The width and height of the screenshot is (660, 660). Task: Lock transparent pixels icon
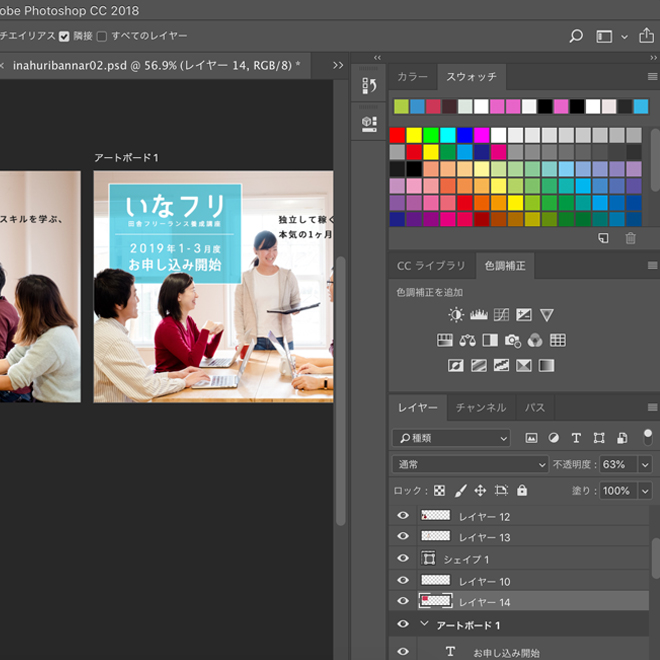[439, 490]
